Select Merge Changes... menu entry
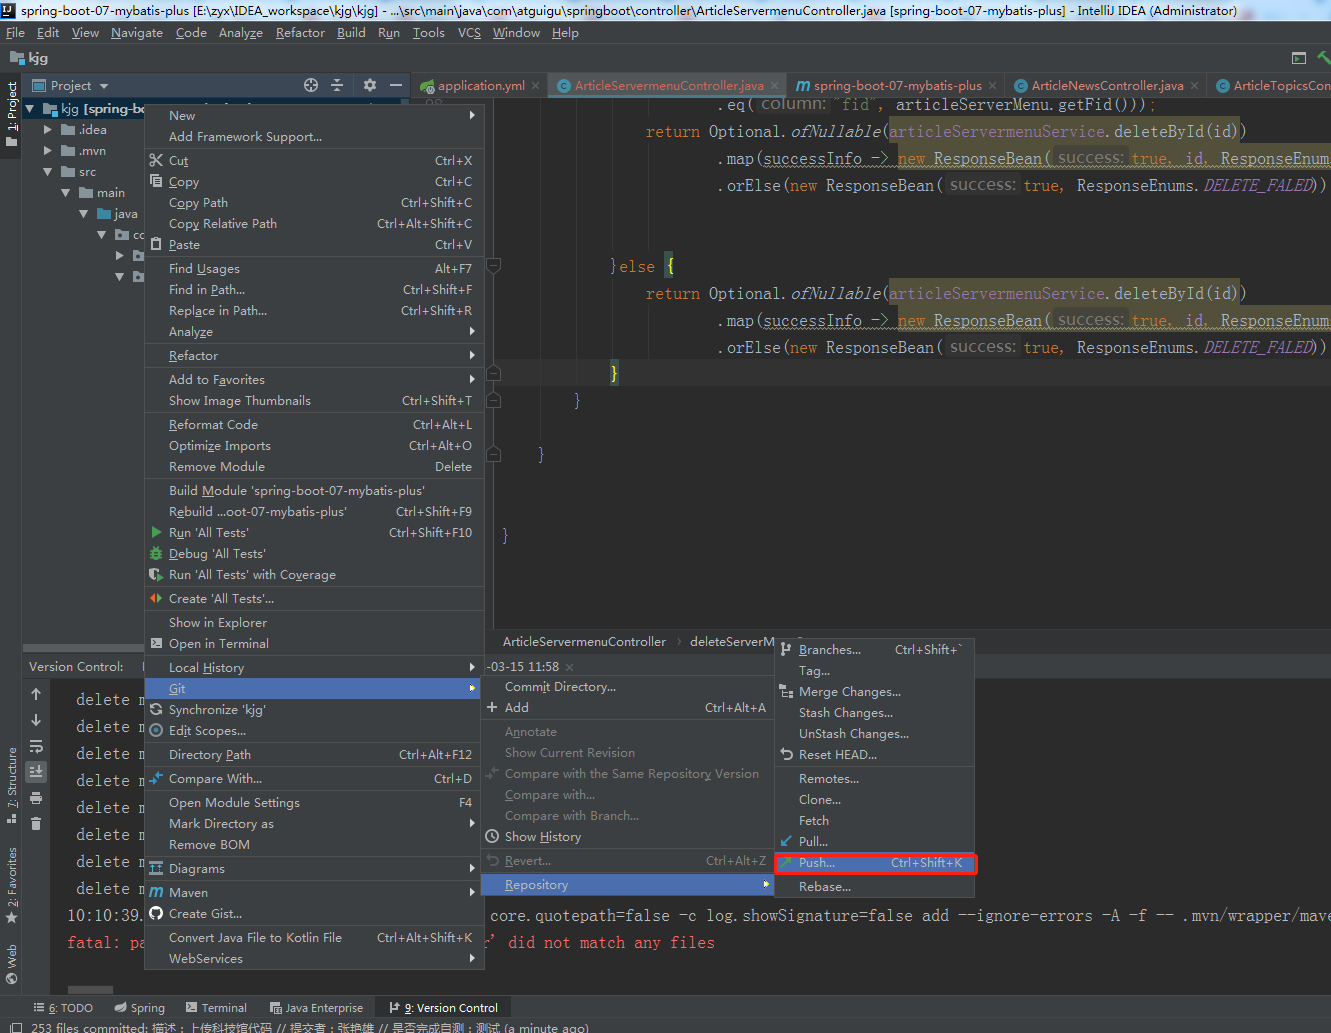1331x1033 pixels. tap(875, 692)
